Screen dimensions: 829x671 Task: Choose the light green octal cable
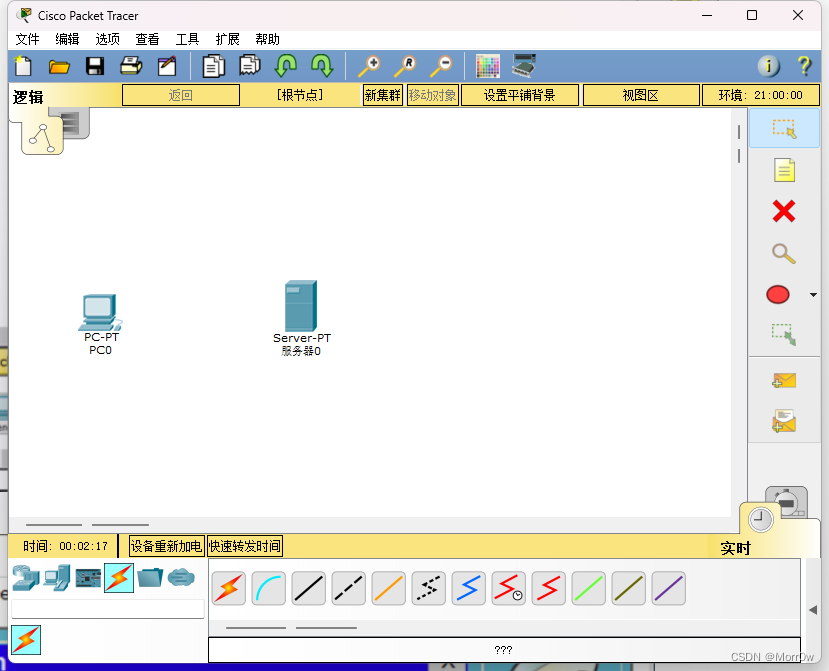pos(588,588)
